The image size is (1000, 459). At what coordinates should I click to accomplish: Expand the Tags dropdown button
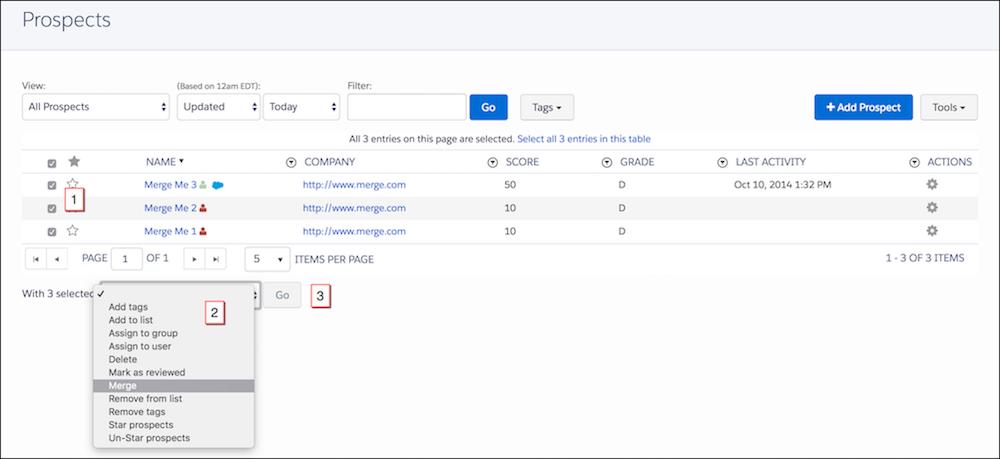(547, 107)
